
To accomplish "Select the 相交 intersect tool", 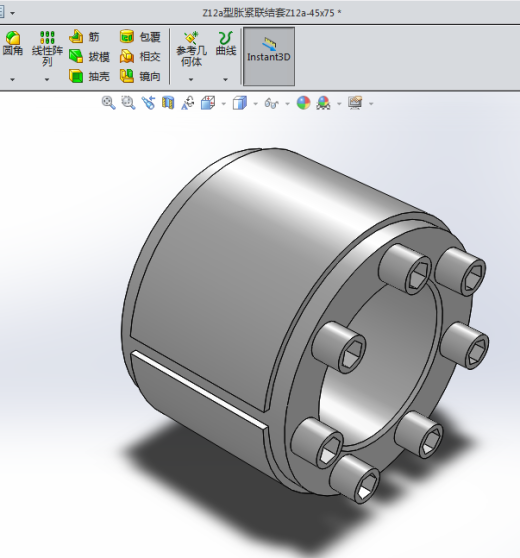I will [x=140, y=56].
